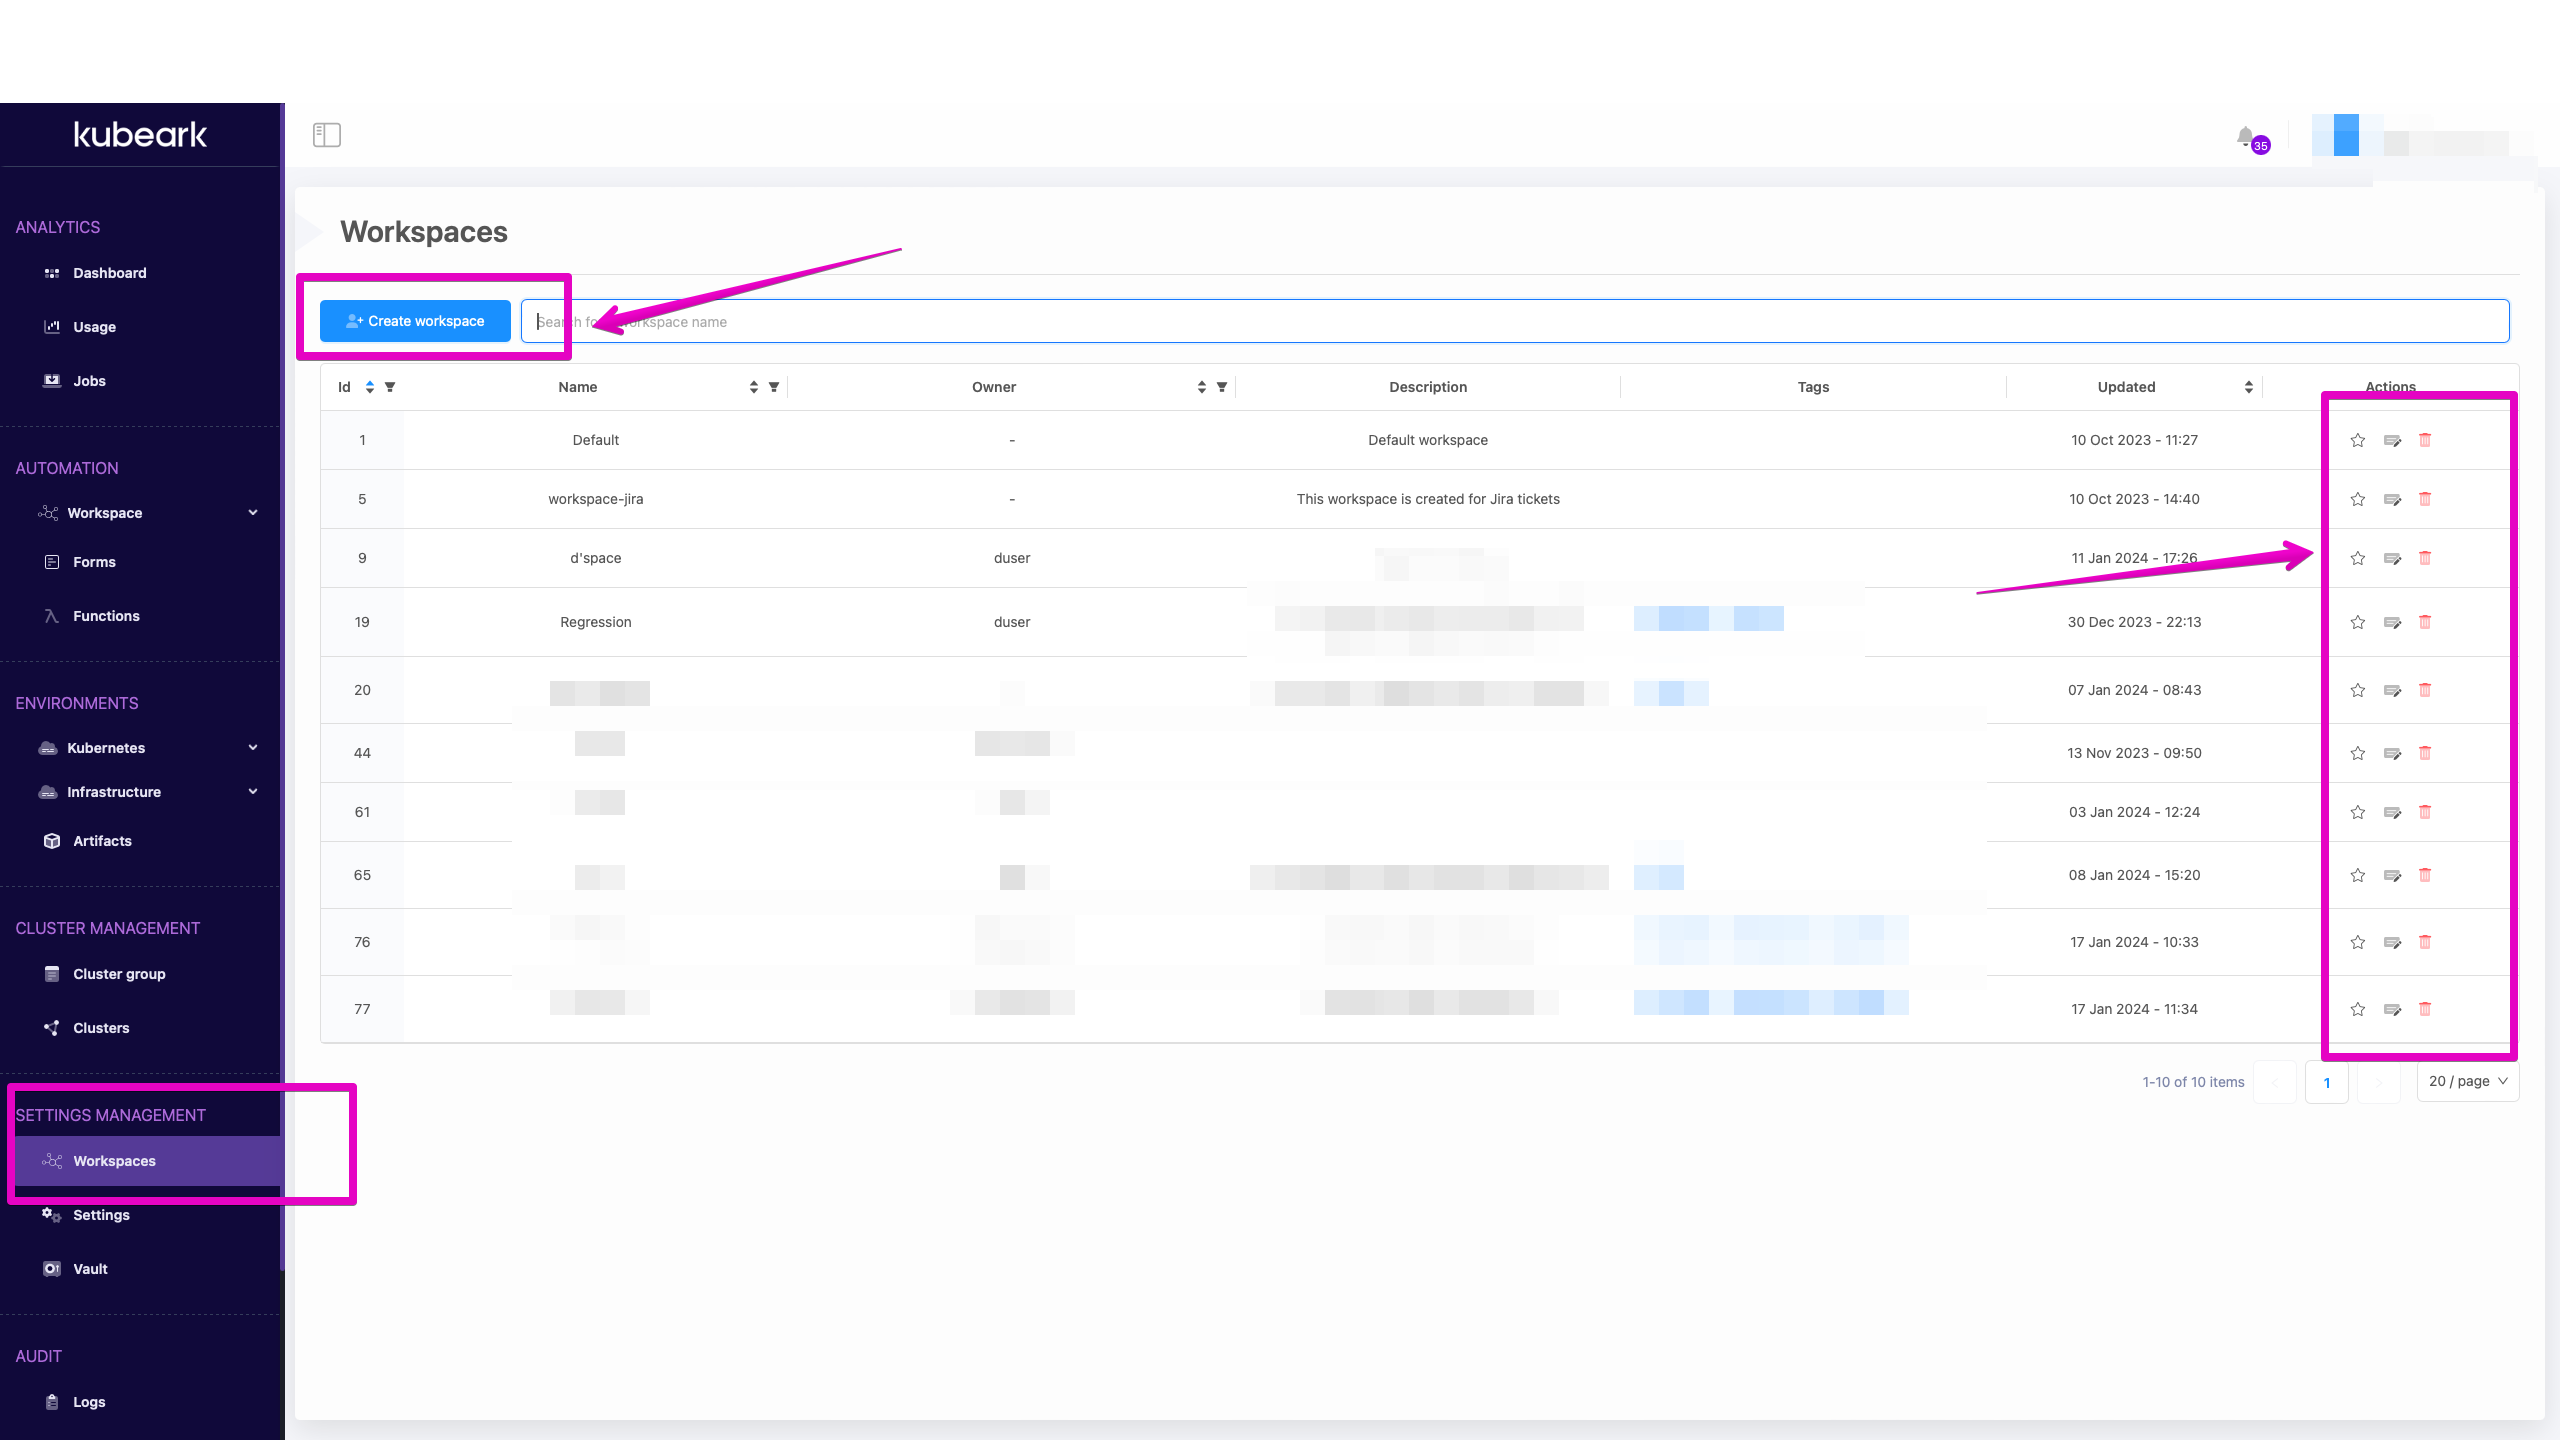Open the filter funnel on the Name column

(x=773, y=387)
